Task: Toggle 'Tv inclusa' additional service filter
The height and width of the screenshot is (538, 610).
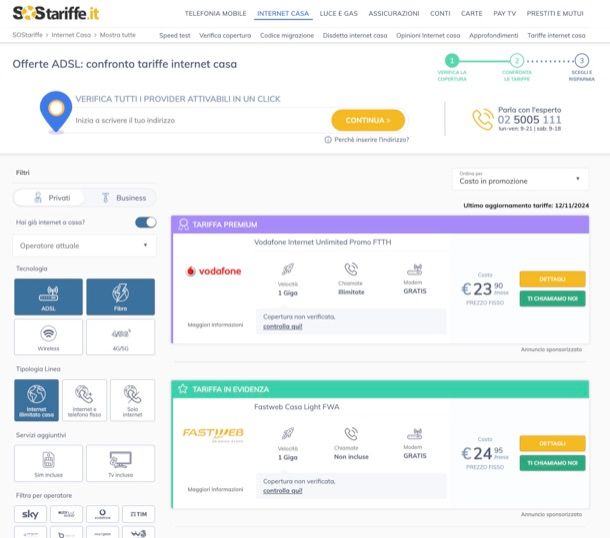Action: (121, 463)
